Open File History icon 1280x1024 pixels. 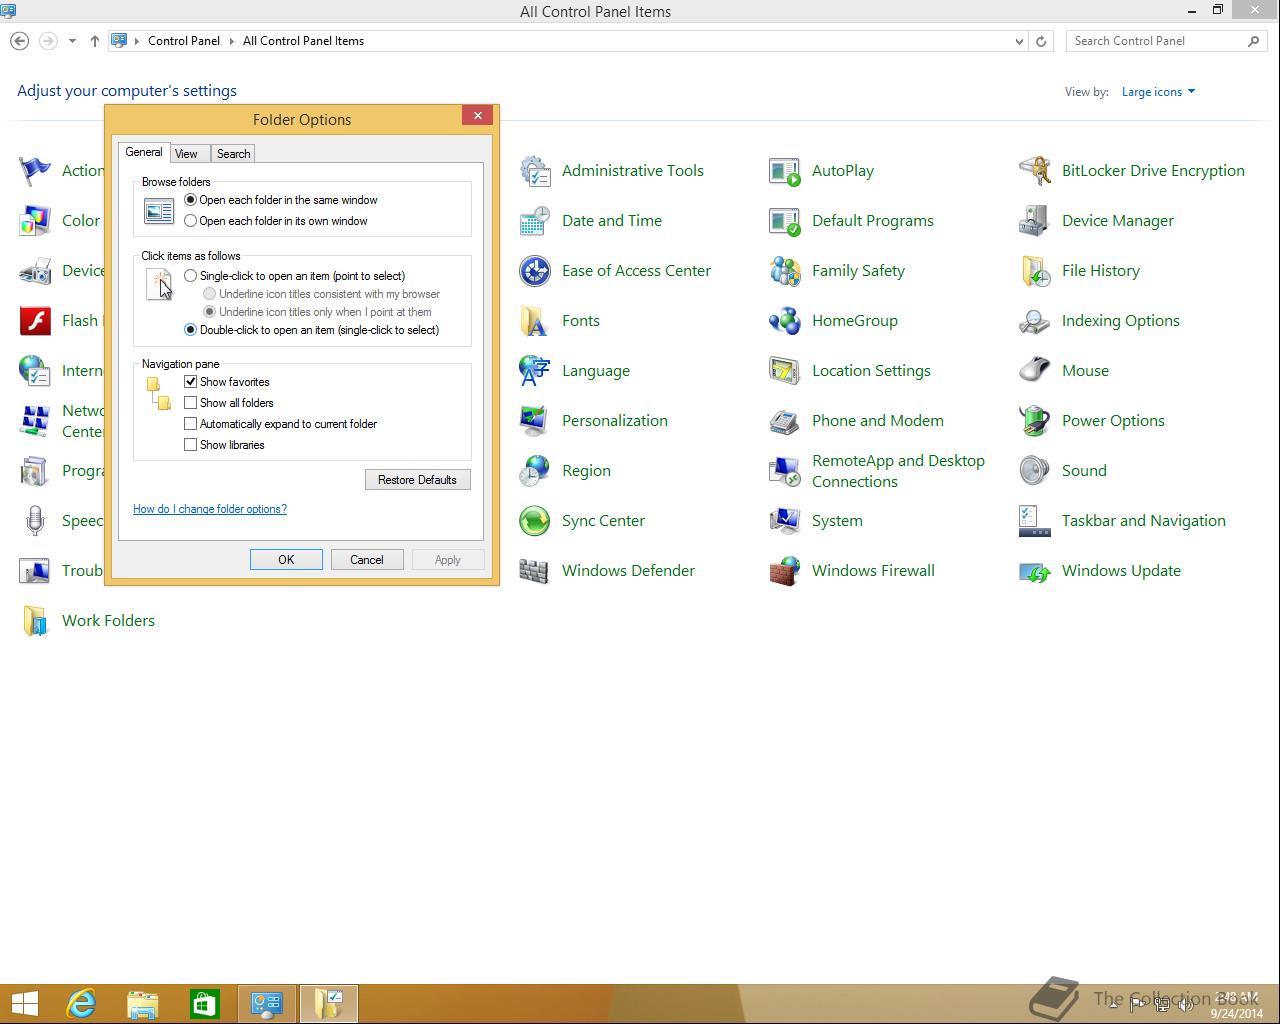point(1034,271)
